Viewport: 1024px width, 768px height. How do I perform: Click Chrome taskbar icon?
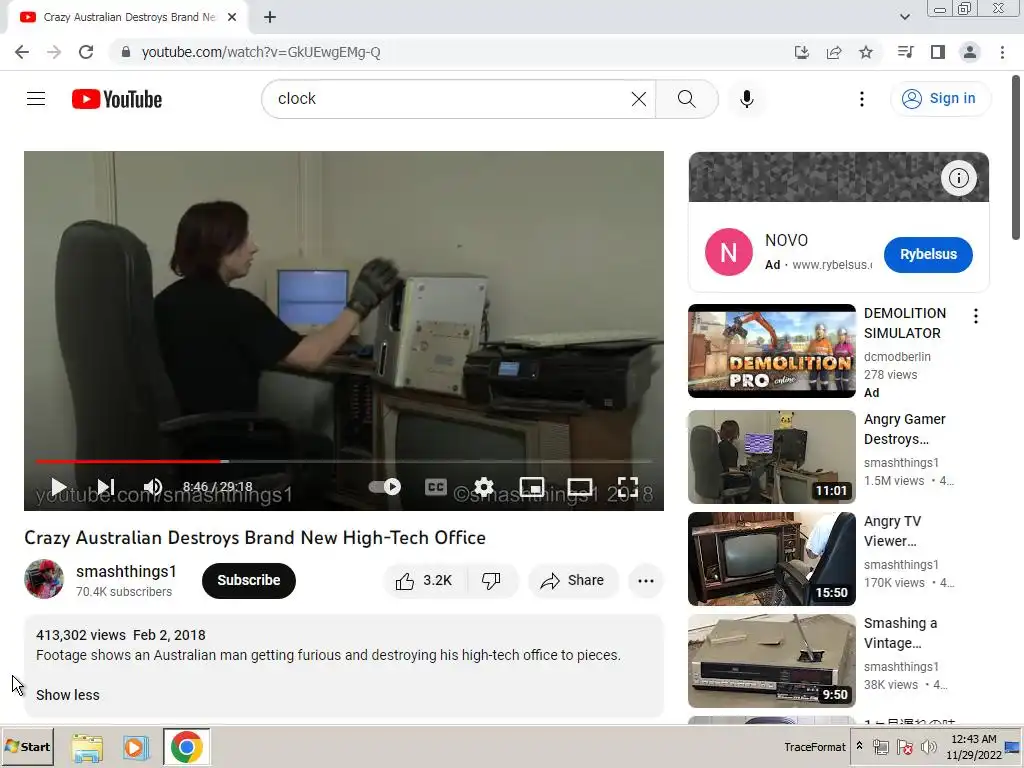click(x=187, y=747)
